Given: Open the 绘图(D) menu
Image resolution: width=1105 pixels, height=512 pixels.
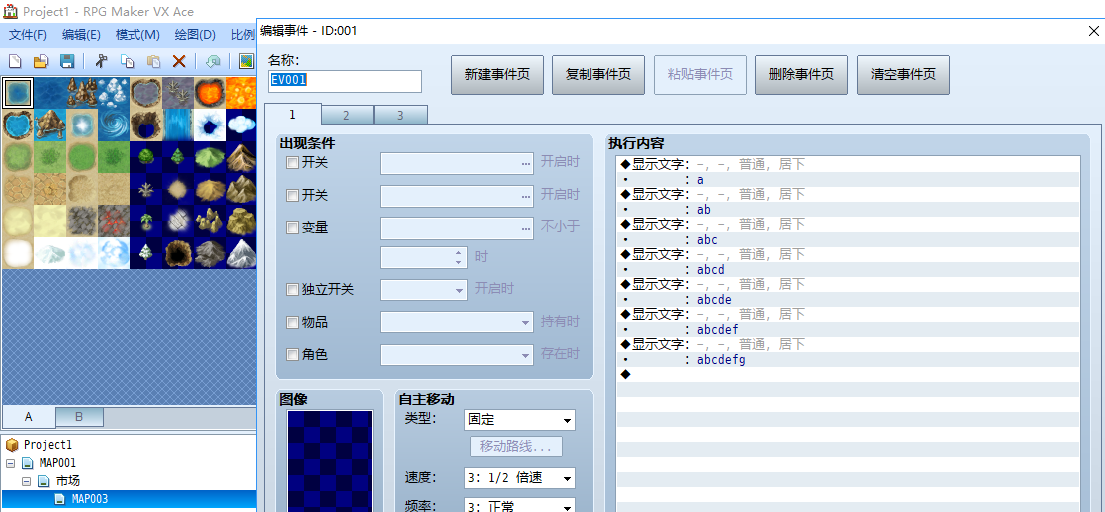Looking at the screenshot, I should point(195,35).
